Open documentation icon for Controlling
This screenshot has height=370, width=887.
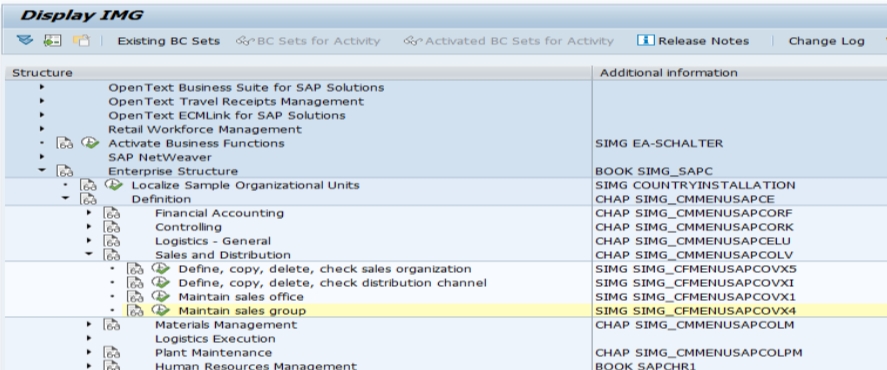tap(112, 227)
